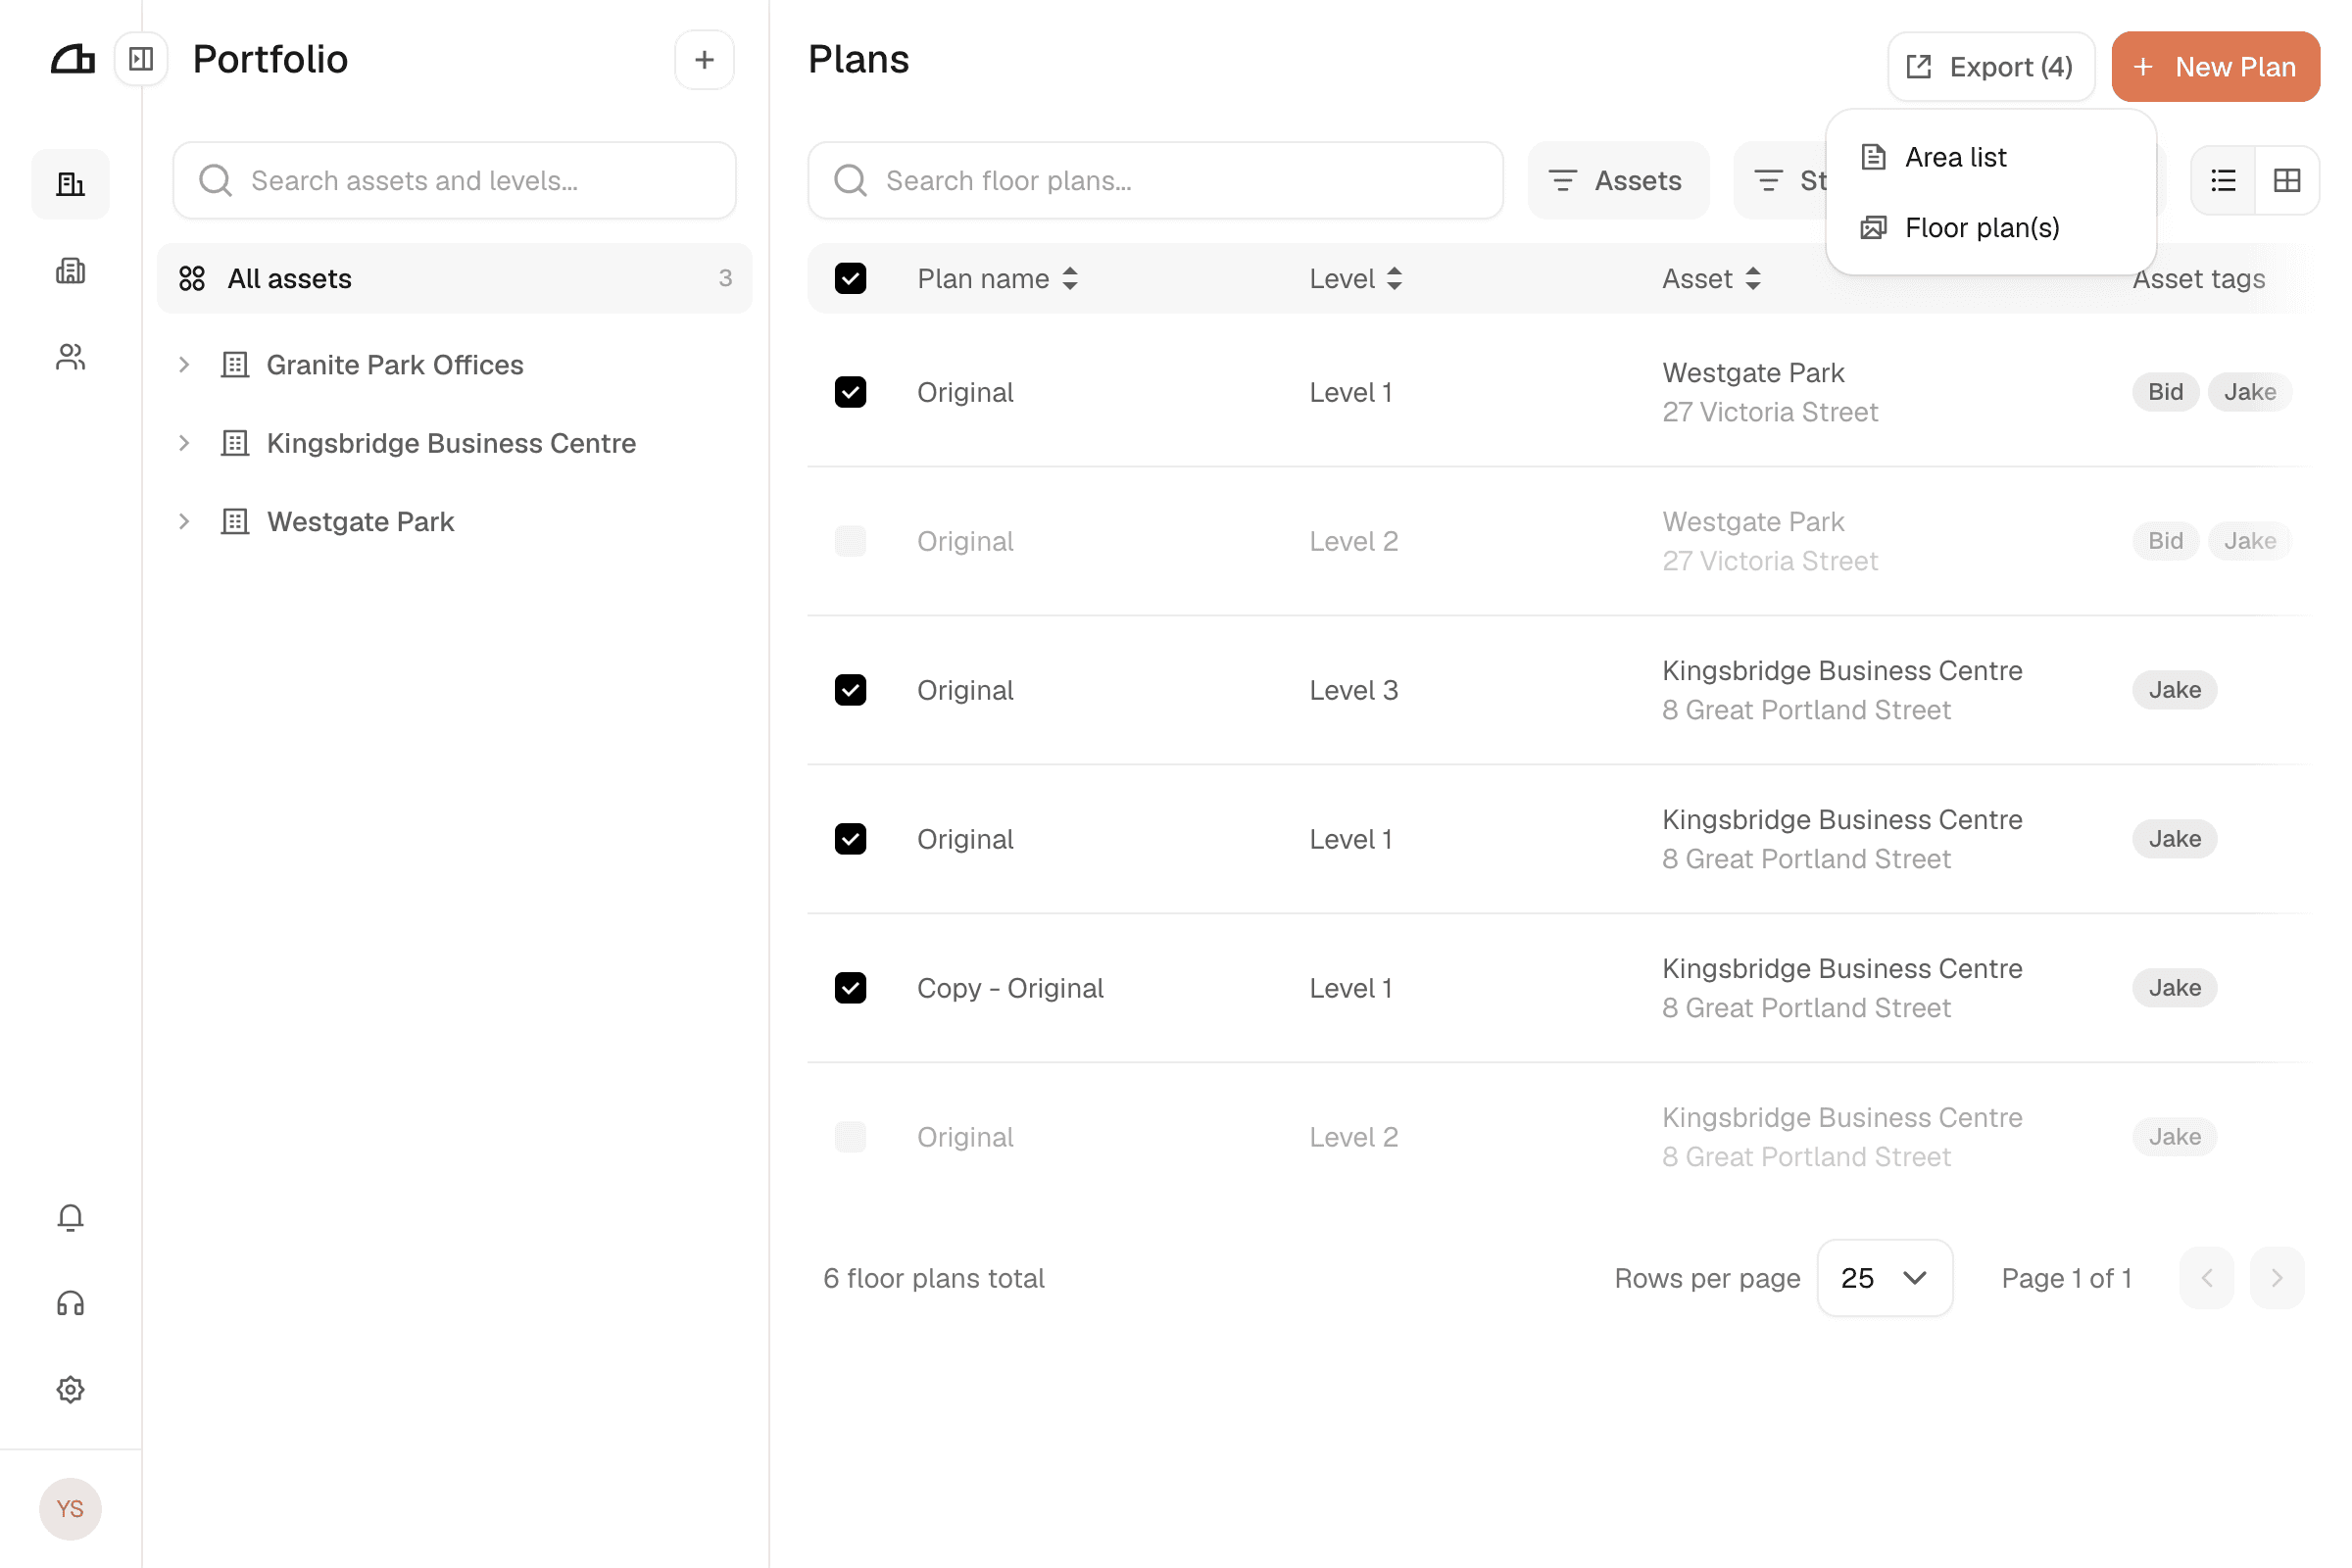Expand Kingsbridge Business Centre tree chevron
This screenshot has width=2352, height=1568.
click(184, 443)
